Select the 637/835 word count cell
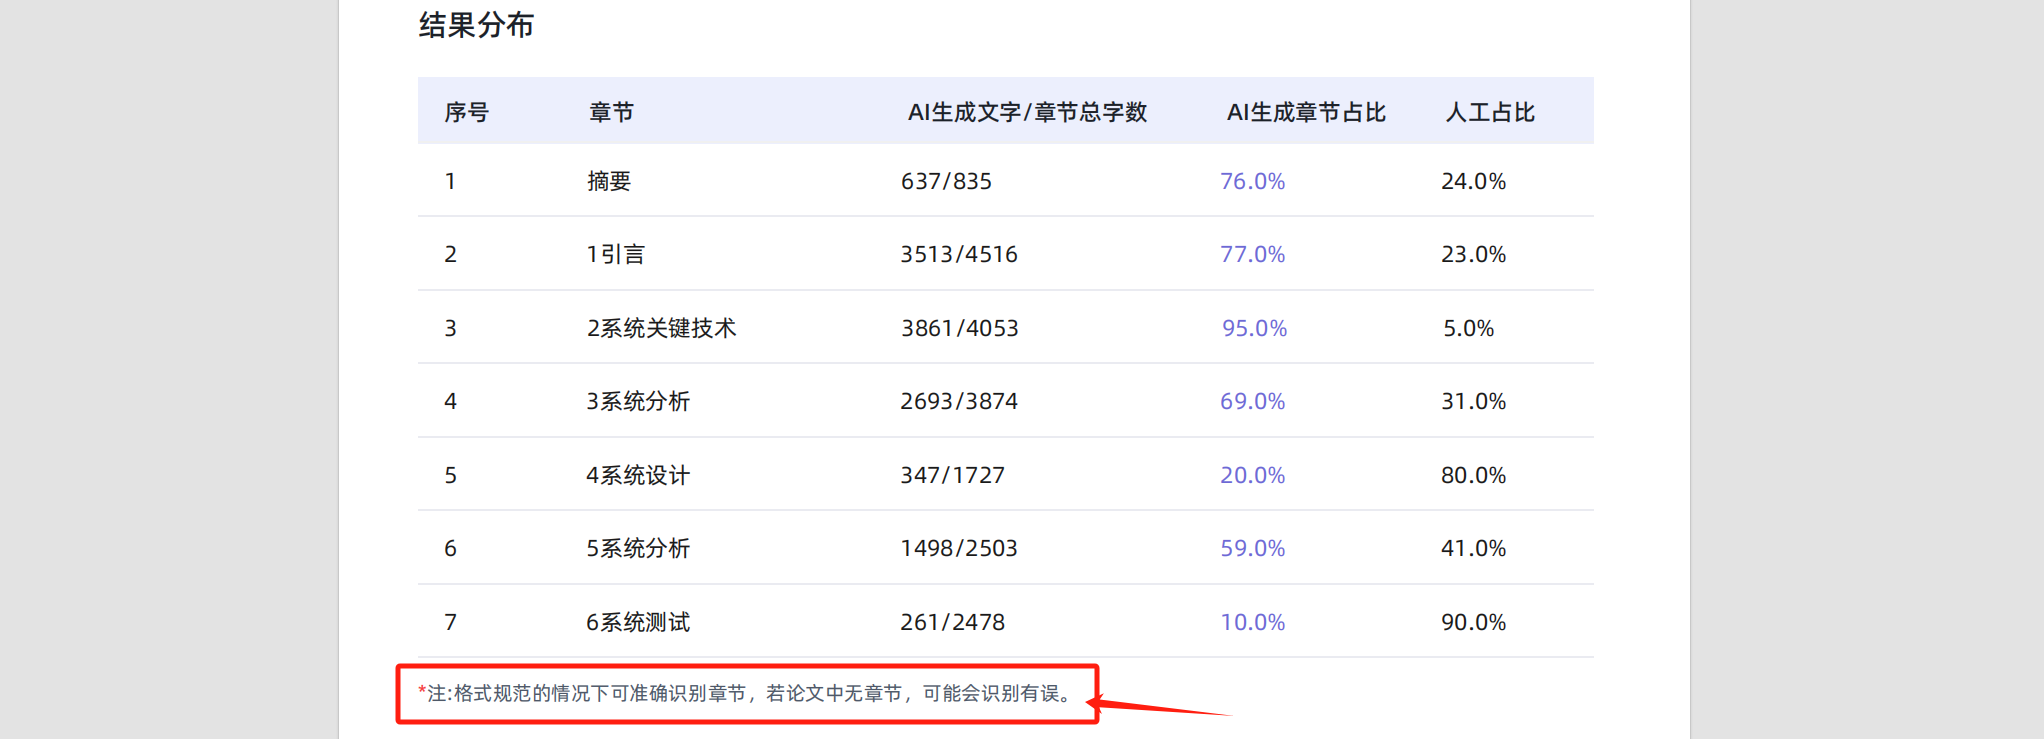This screenshot has width=2044, height=739. [x=946, y=181]
